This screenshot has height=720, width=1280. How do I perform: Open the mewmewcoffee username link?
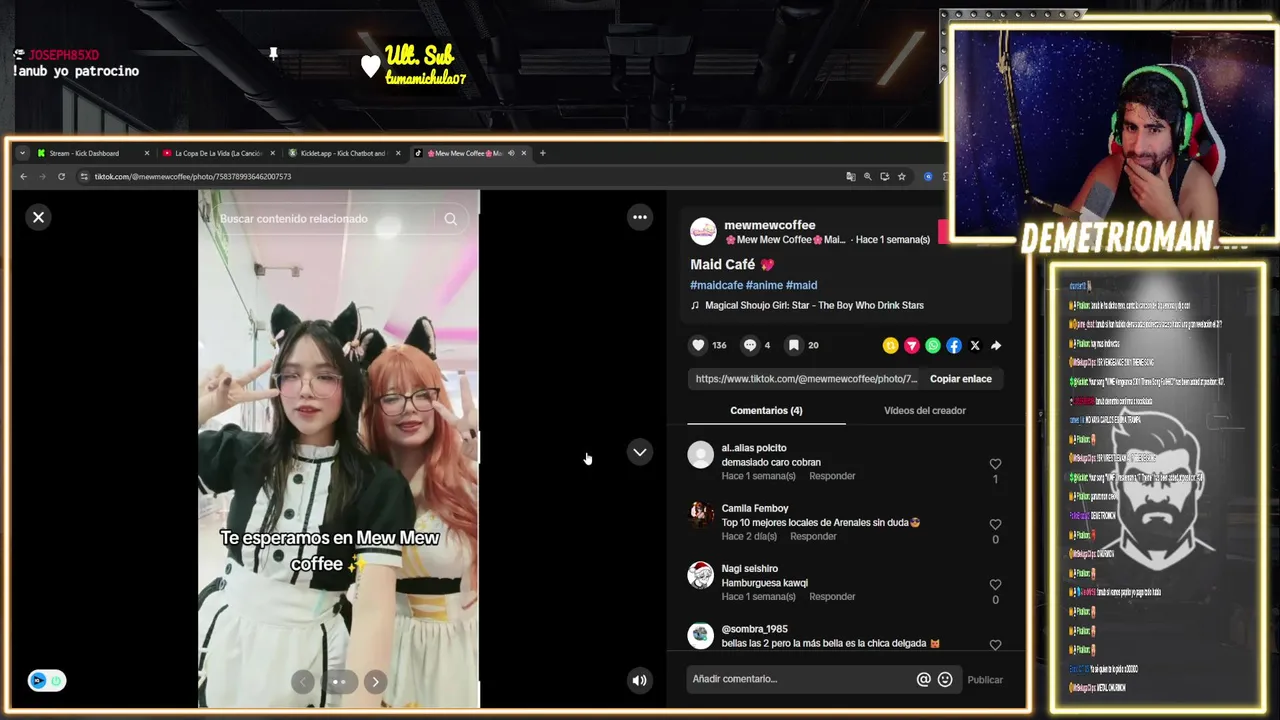[770, 225]
